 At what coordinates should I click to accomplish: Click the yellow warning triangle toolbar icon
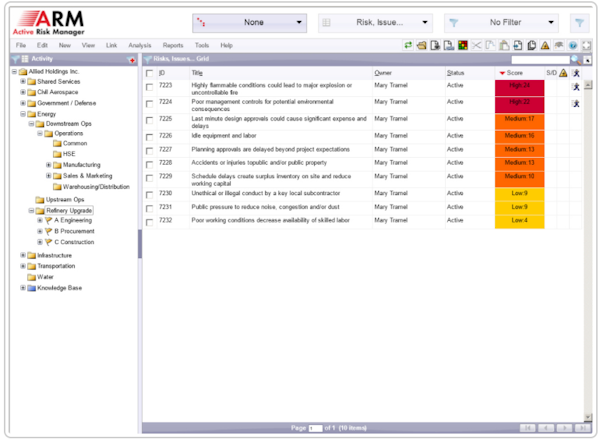click(x=545, y=46)
